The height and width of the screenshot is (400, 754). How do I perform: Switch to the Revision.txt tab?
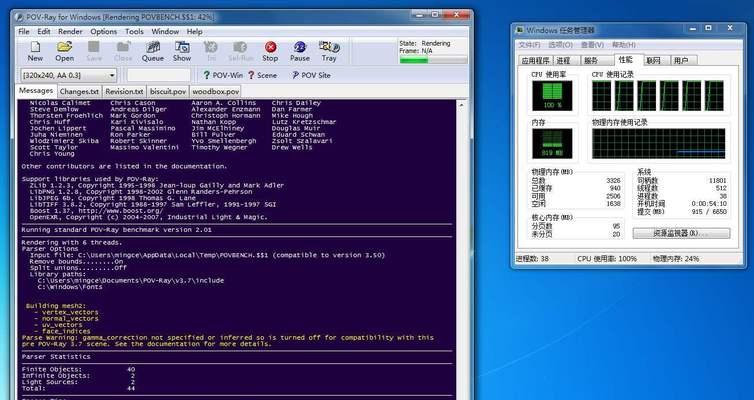(124, 91)
